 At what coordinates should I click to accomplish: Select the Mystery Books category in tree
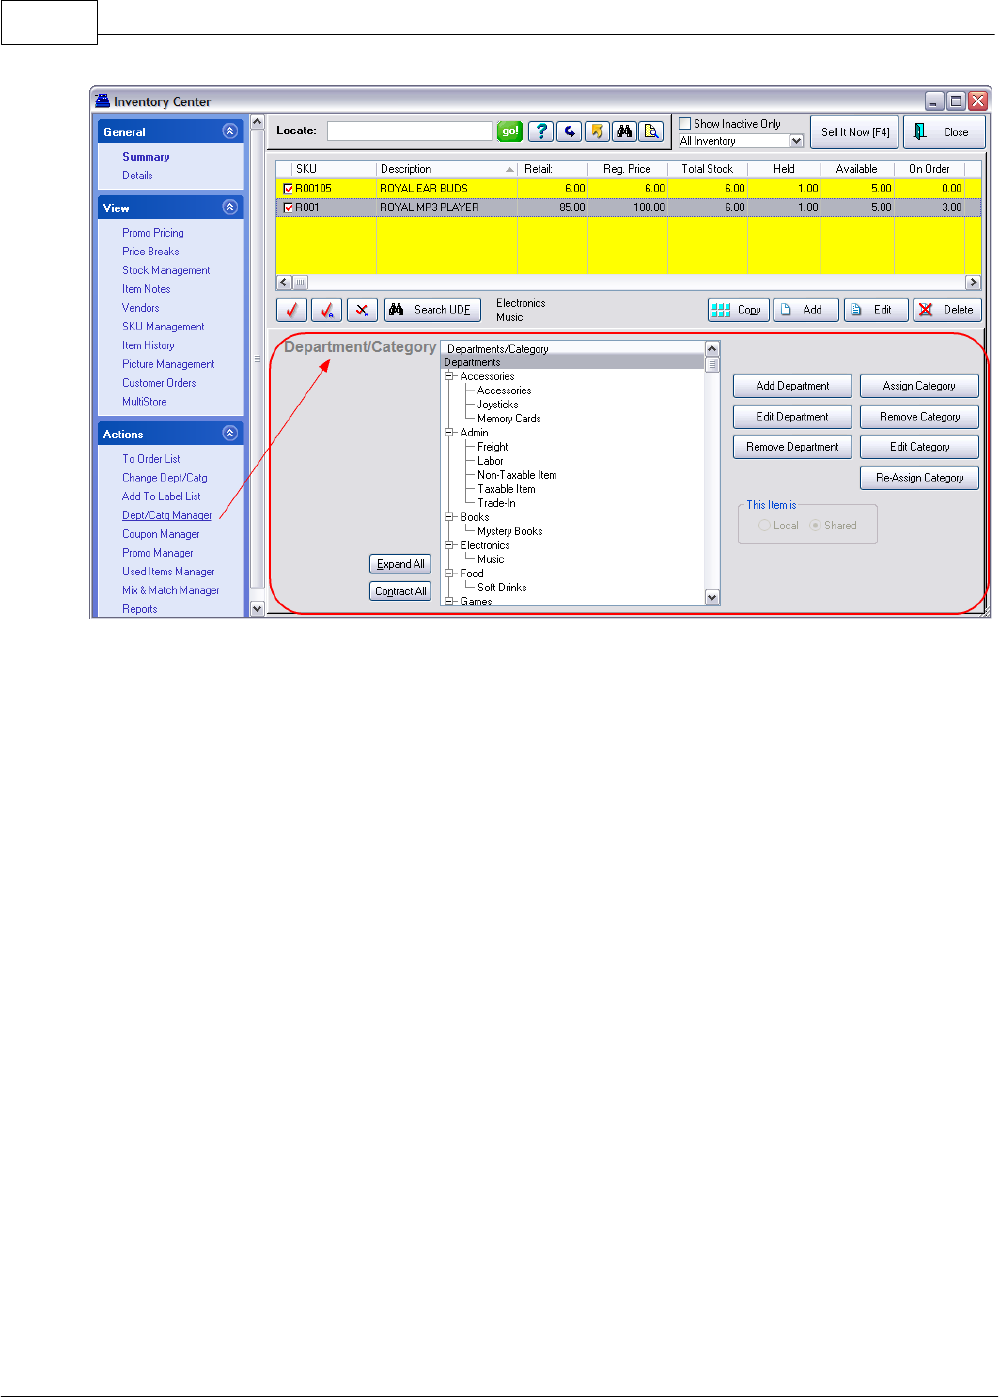point(509,531)
